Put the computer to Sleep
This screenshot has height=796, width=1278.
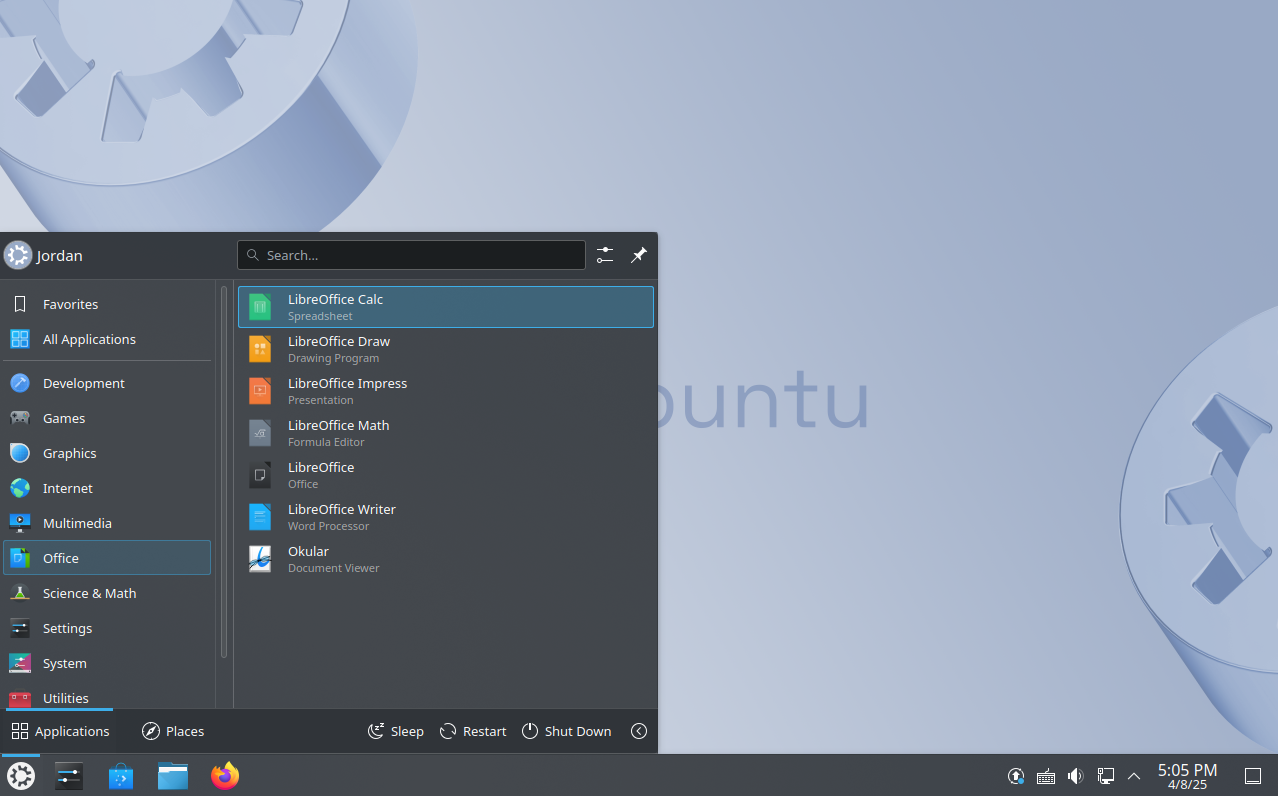pyautogui.click(x=395, y=730)
